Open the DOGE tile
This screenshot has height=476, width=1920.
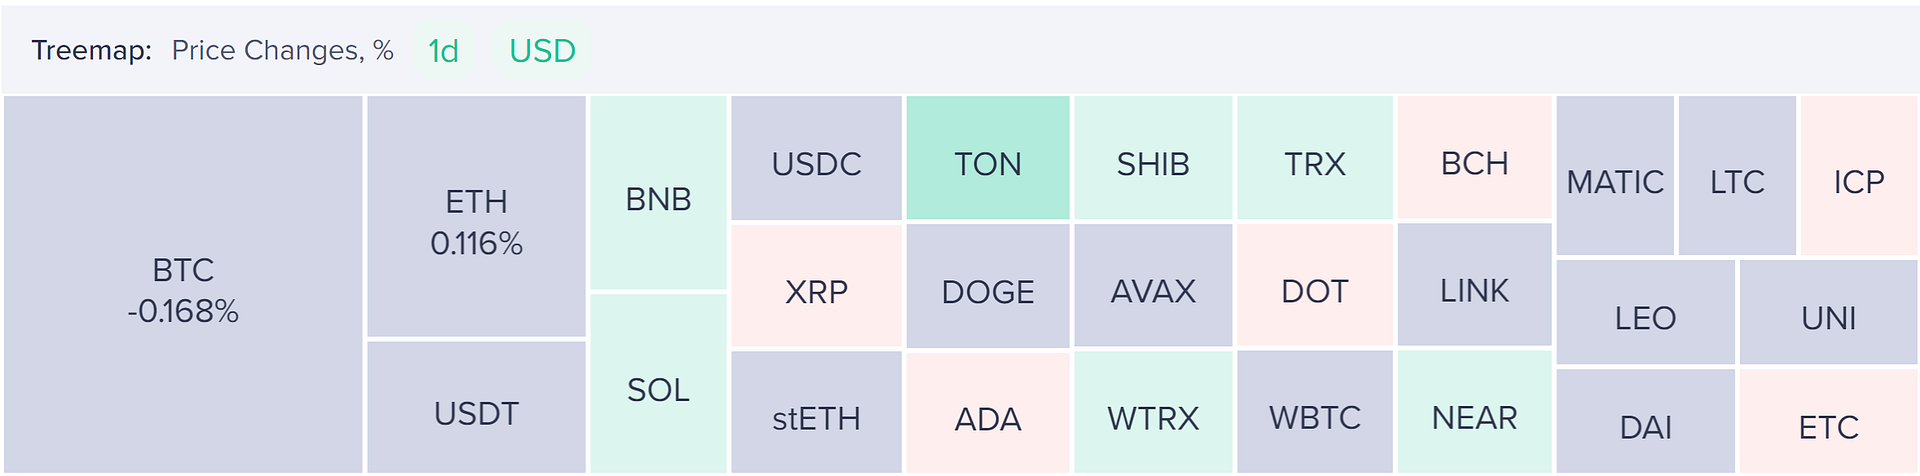pos(988,286)
